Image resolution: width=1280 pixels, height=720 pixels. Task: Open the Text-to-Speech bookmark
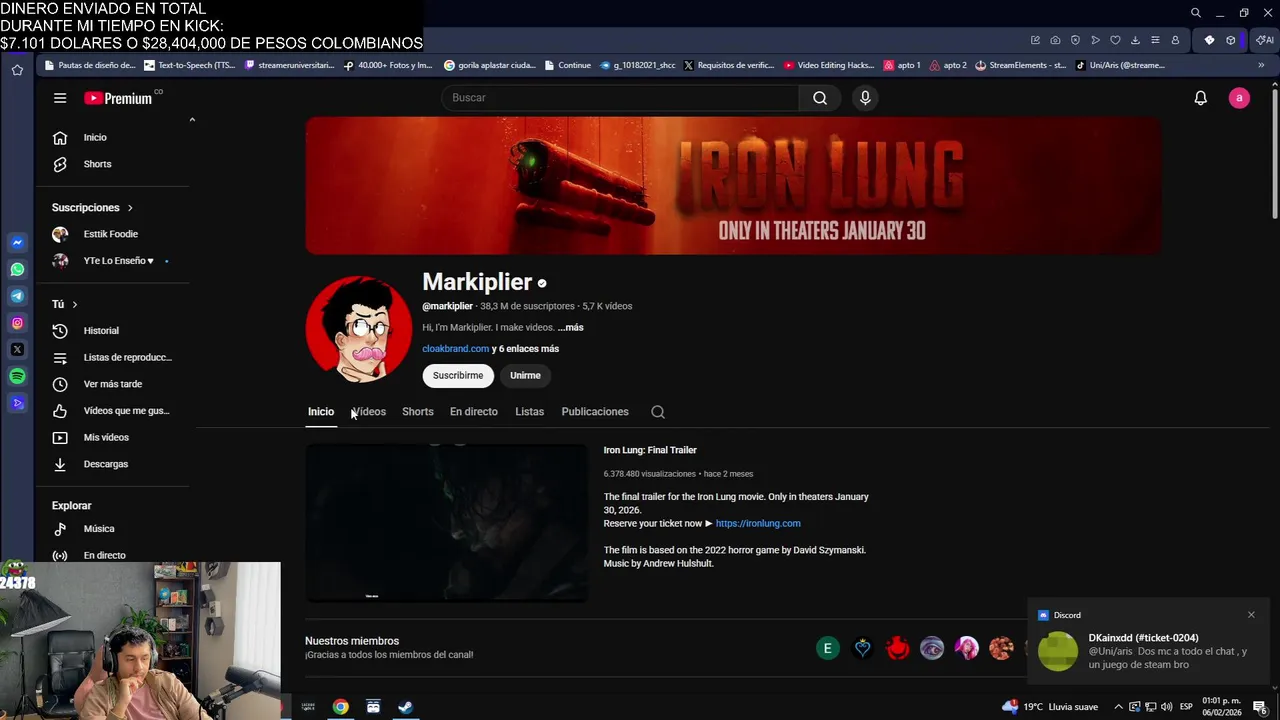(190, 65)
